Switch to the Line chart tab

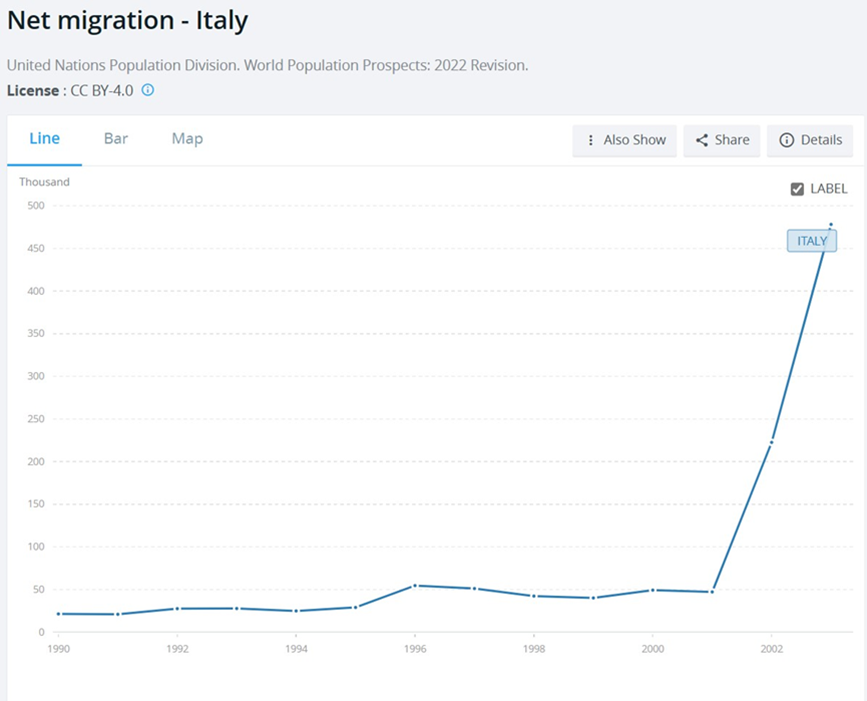coord(44,139)
